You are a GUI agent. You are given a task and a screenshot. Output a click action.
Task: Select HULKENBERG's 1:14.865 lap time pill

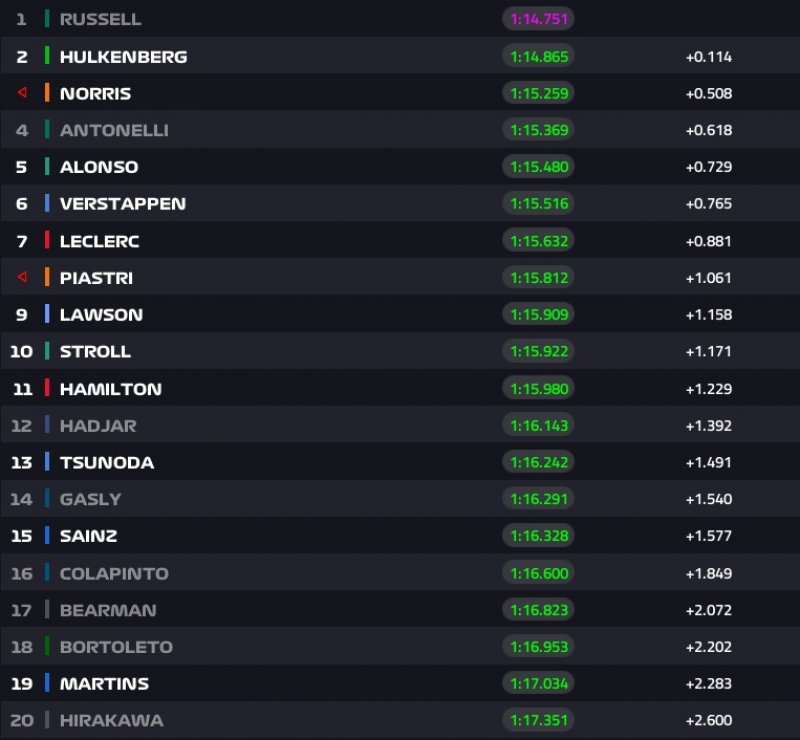point(538,56)
